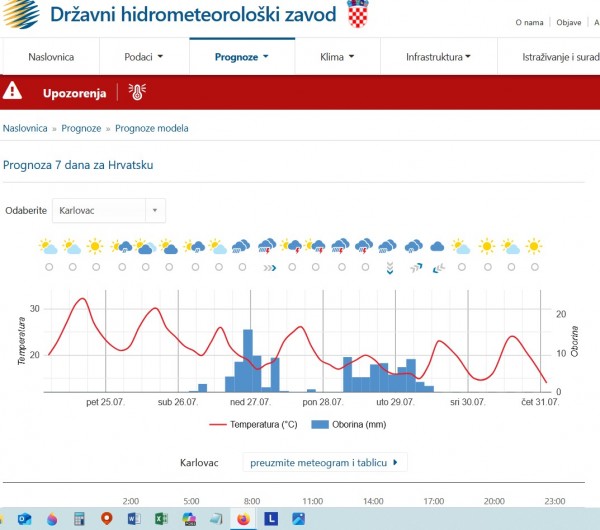Open the warning triangle alert icon
The image size is (600, 530).
[x=12, y=91]
